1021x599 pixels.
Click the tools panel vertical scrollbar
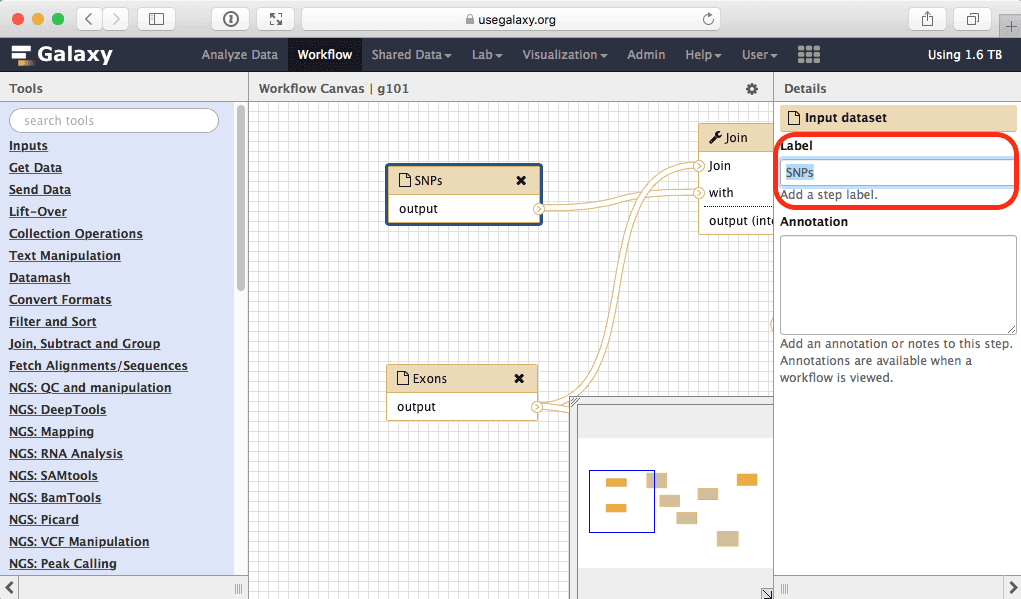(x=240, y=200)
